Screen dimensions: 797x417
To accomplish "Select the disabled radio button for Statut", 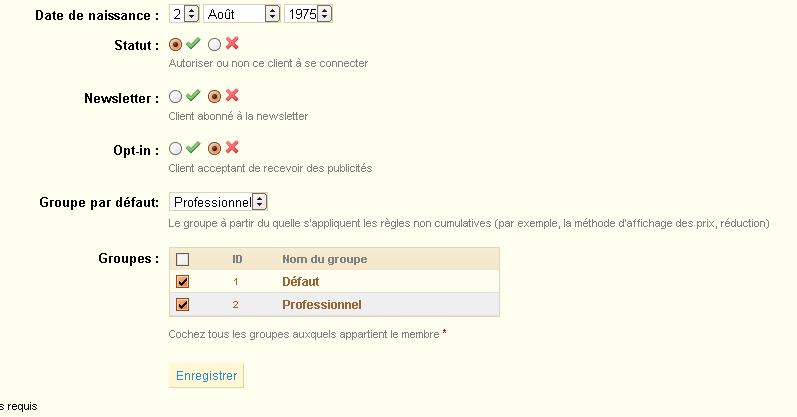I will click(214, 45).
